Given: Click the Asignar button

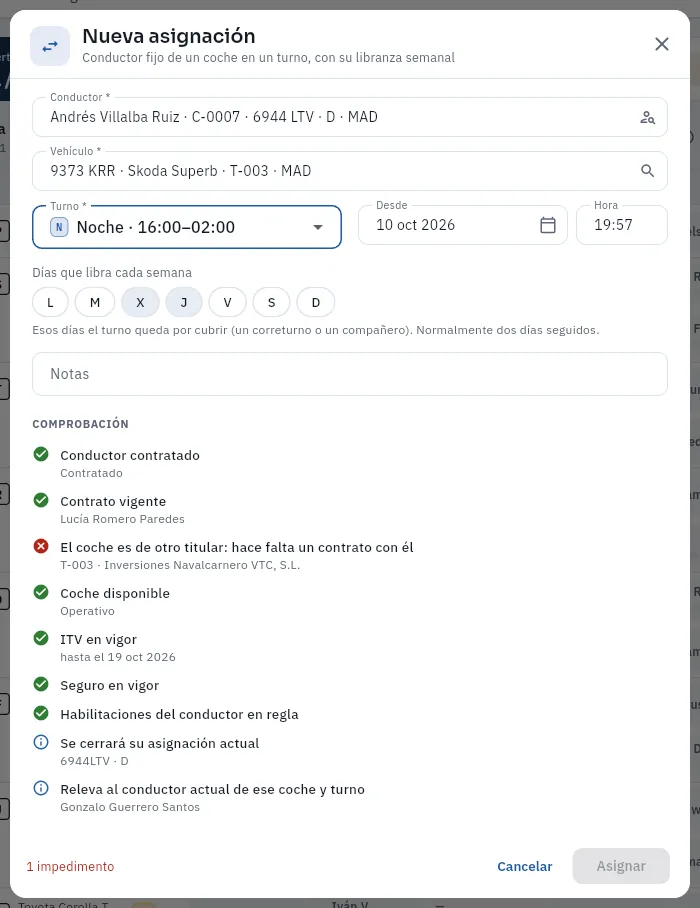Looking at the screenshot, I should (x=621, y=866).
